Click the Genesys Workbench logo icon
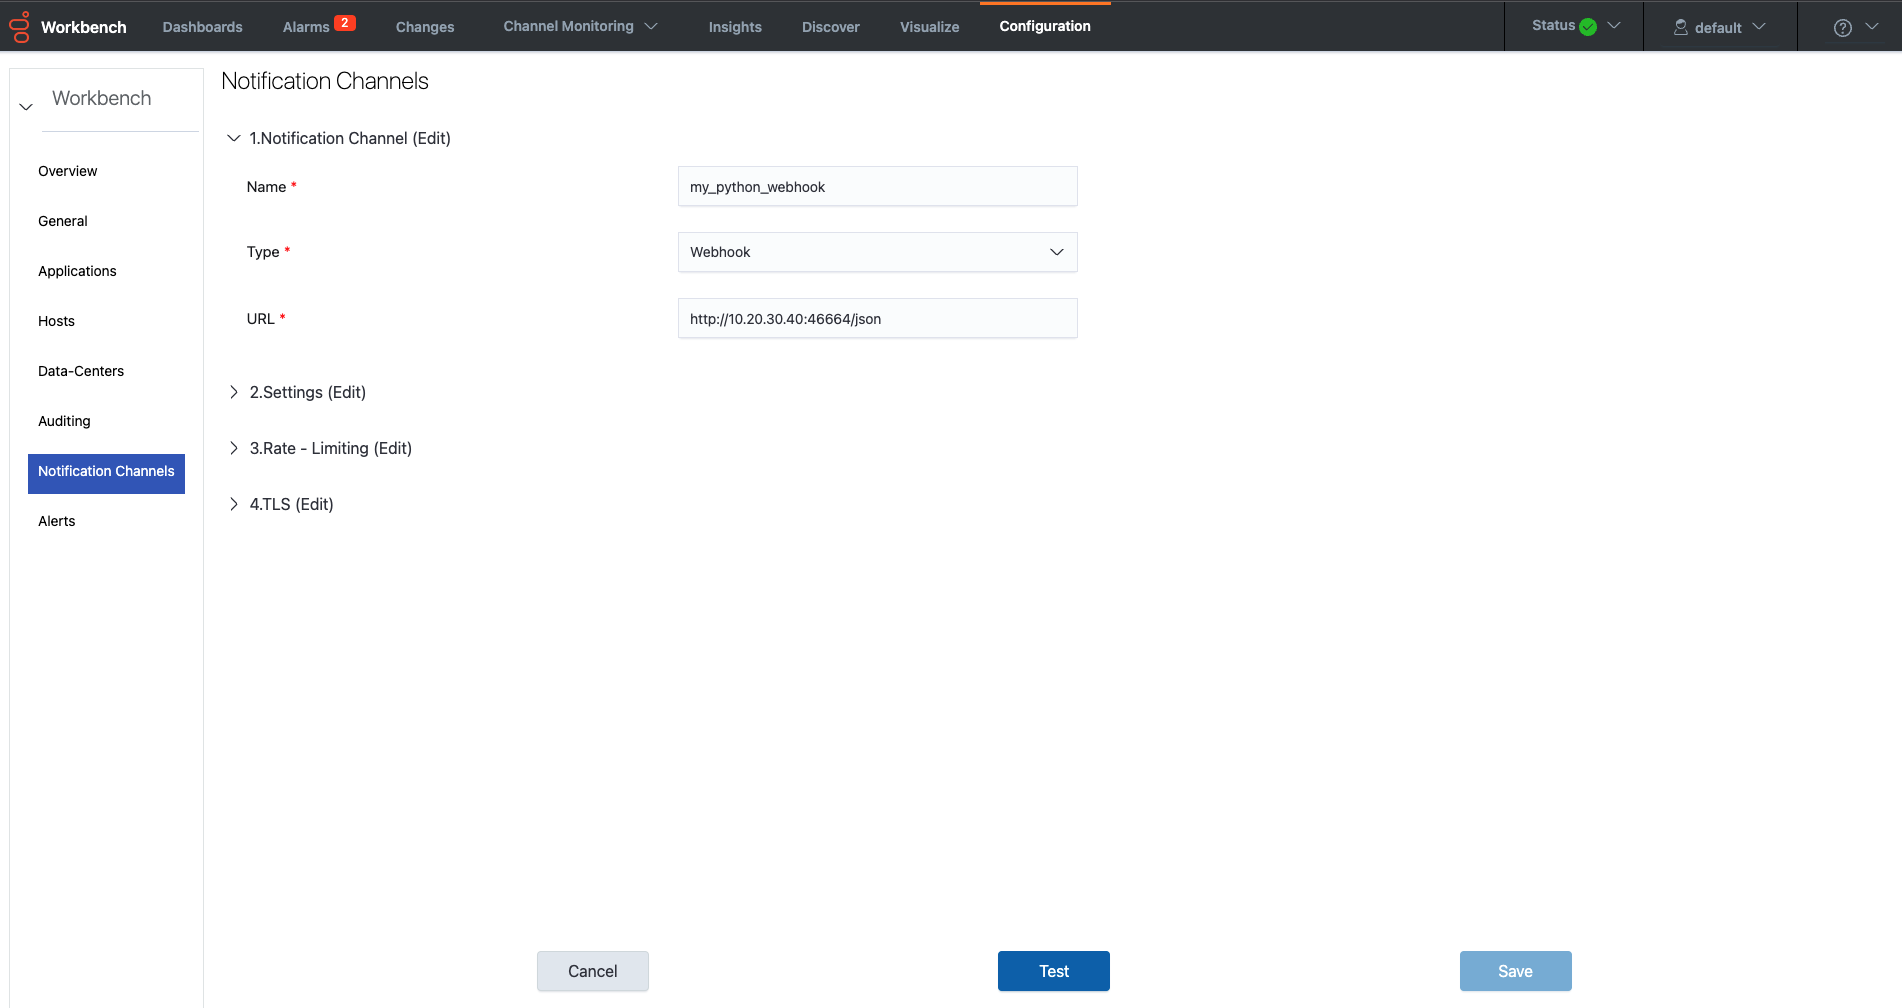The image size is (1902, 1008). pos(20,27)
